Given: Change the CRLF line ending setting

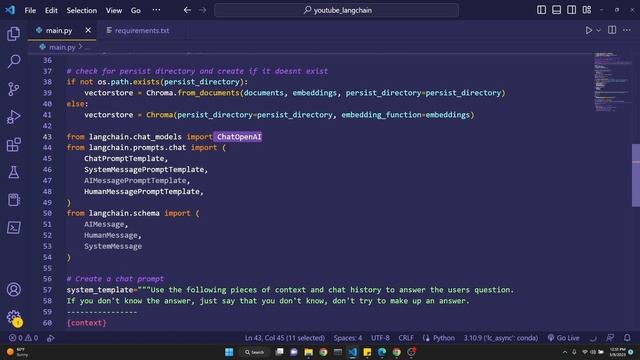Looking at the screenshot, I should tap(406, 338).
